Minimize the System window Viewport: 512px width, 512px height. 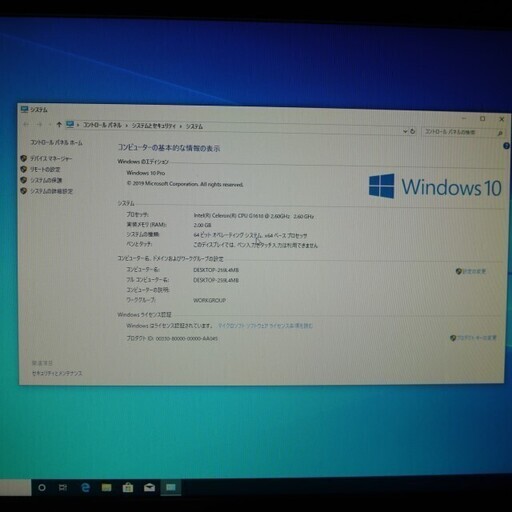(464, 118)
